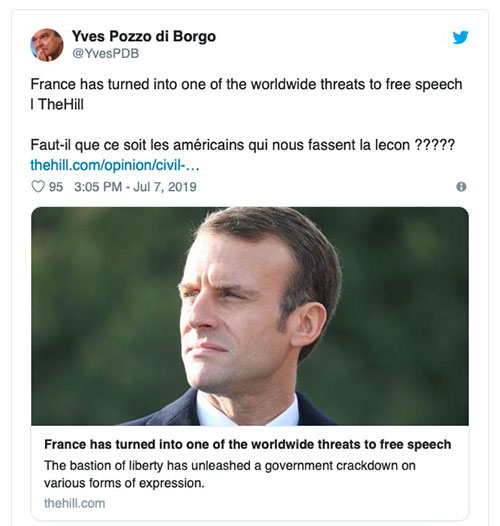
Task: Open Yves Pozzo di Borgo's profile picture
Action: coord(47,45)
